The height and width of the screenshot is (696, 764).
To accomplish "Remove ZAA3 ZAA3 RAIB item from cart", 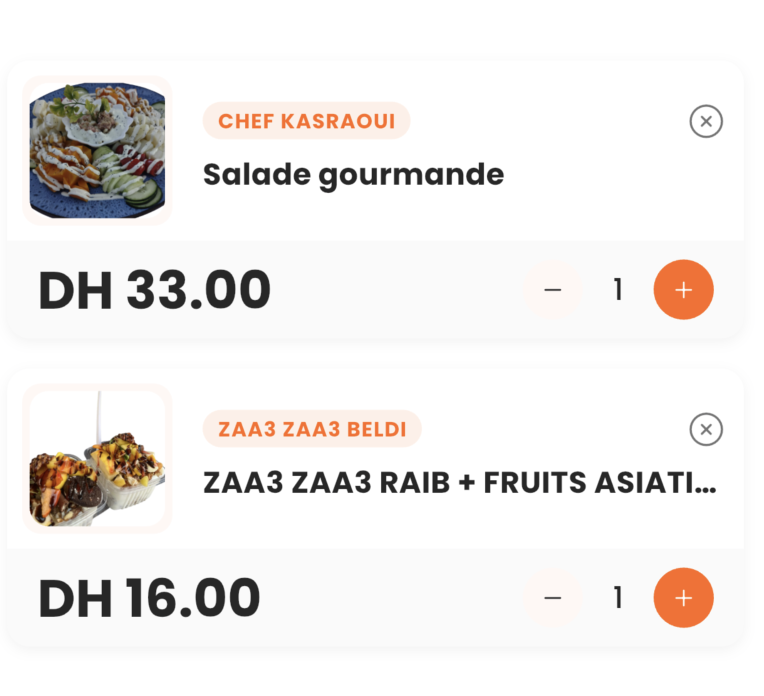I will pyautogui.click(x=706, y=430).
